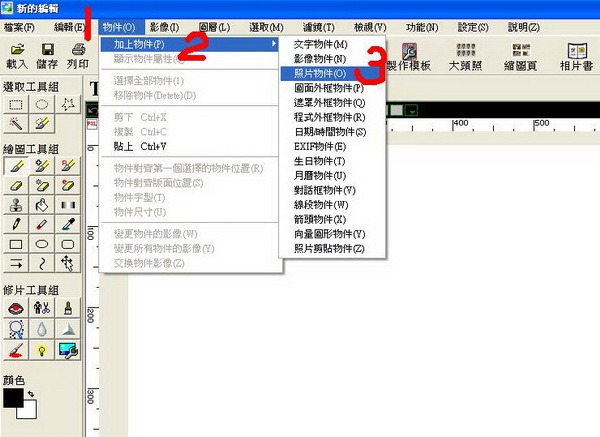Open the 編輯(E) menu
The image size is (600, 437).
point(69,28)
